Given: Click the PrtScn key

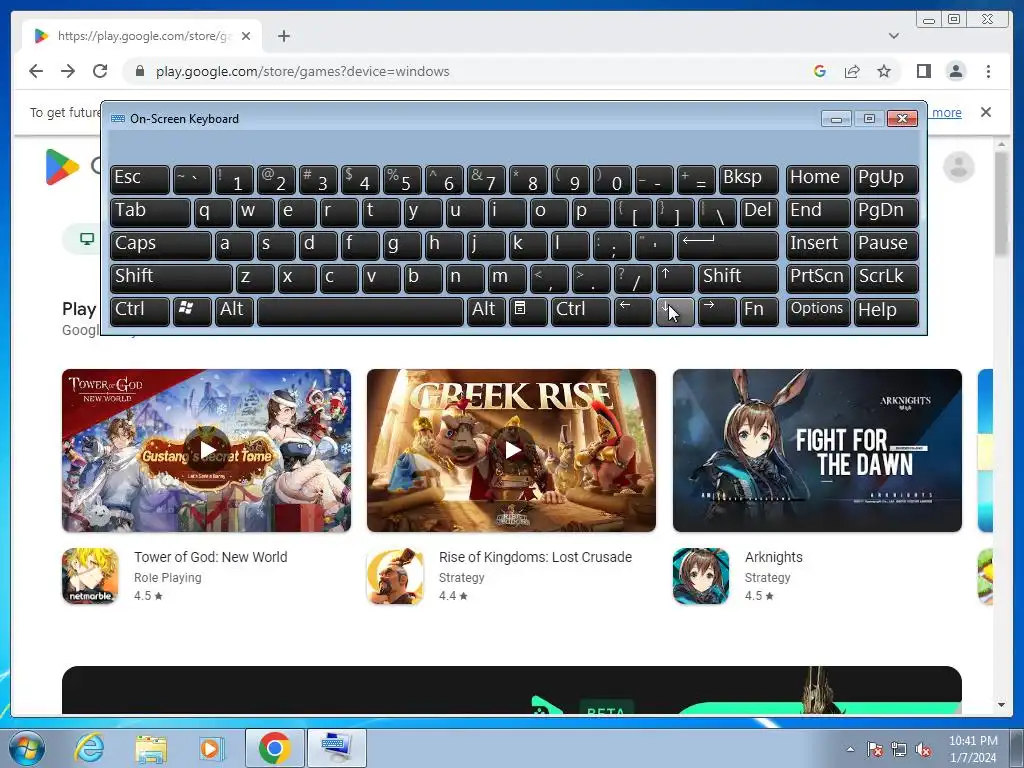Looking at the screenshot, I should [818, 278].
